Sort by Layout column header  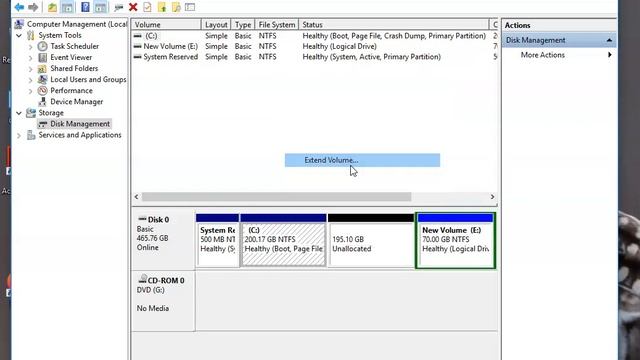tap(216, 24)
